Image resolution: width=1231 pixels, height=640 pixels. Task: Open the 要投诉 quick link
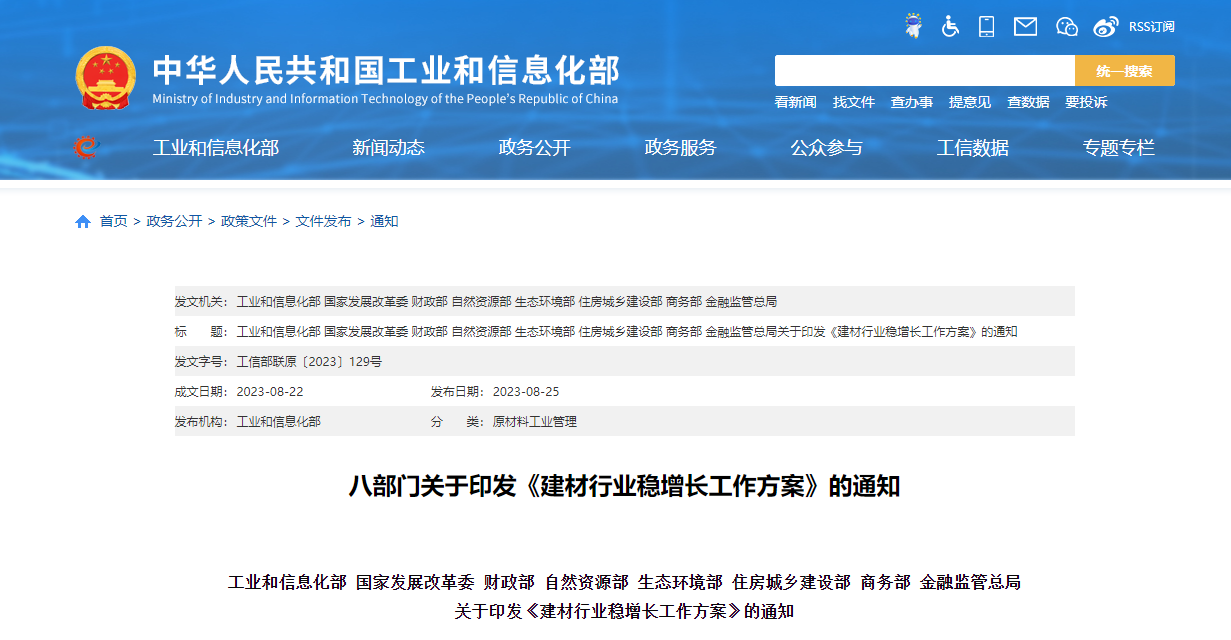1085,102
